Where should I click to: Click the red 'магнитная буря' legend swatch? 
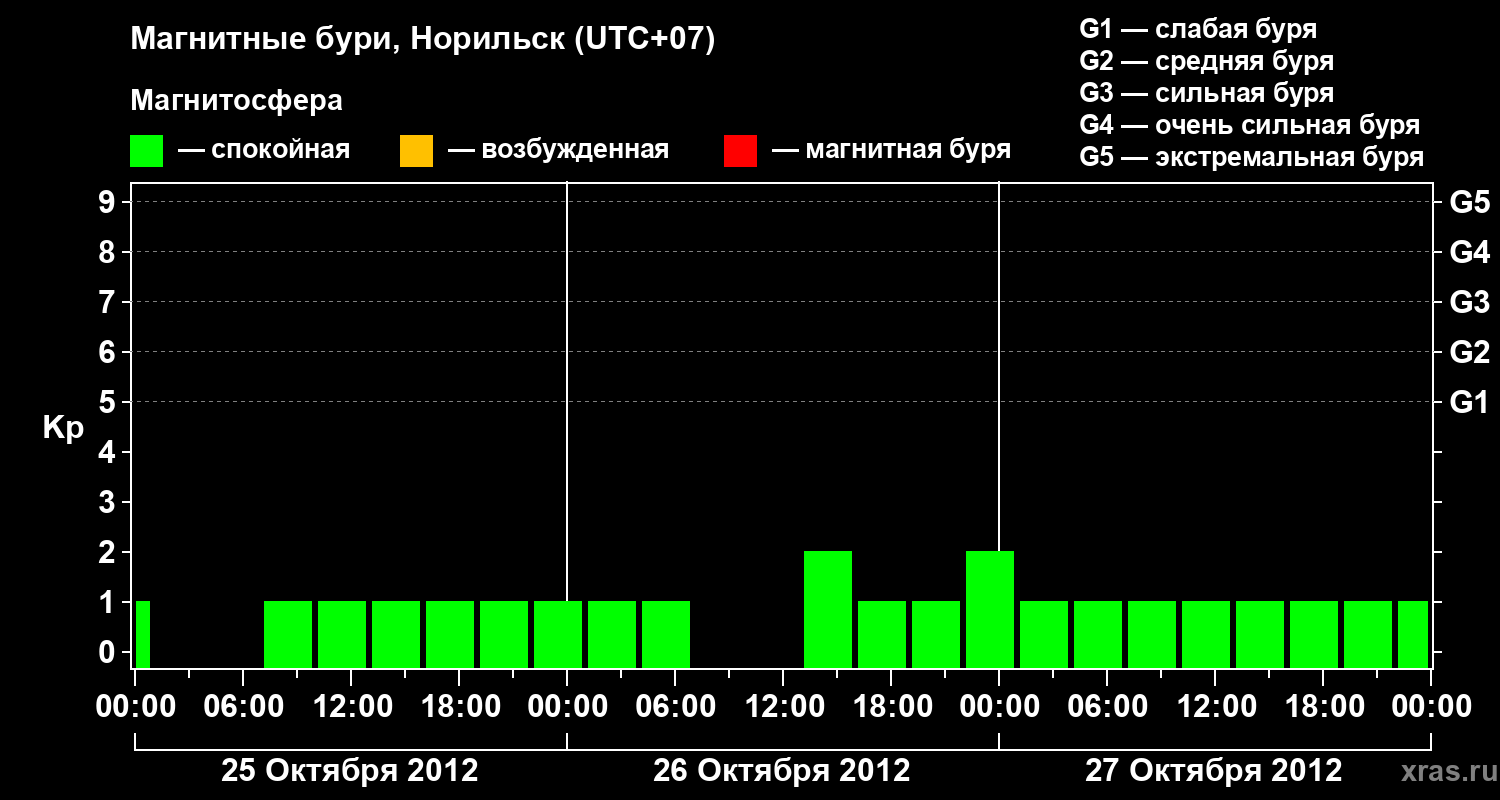click(740, 151)
